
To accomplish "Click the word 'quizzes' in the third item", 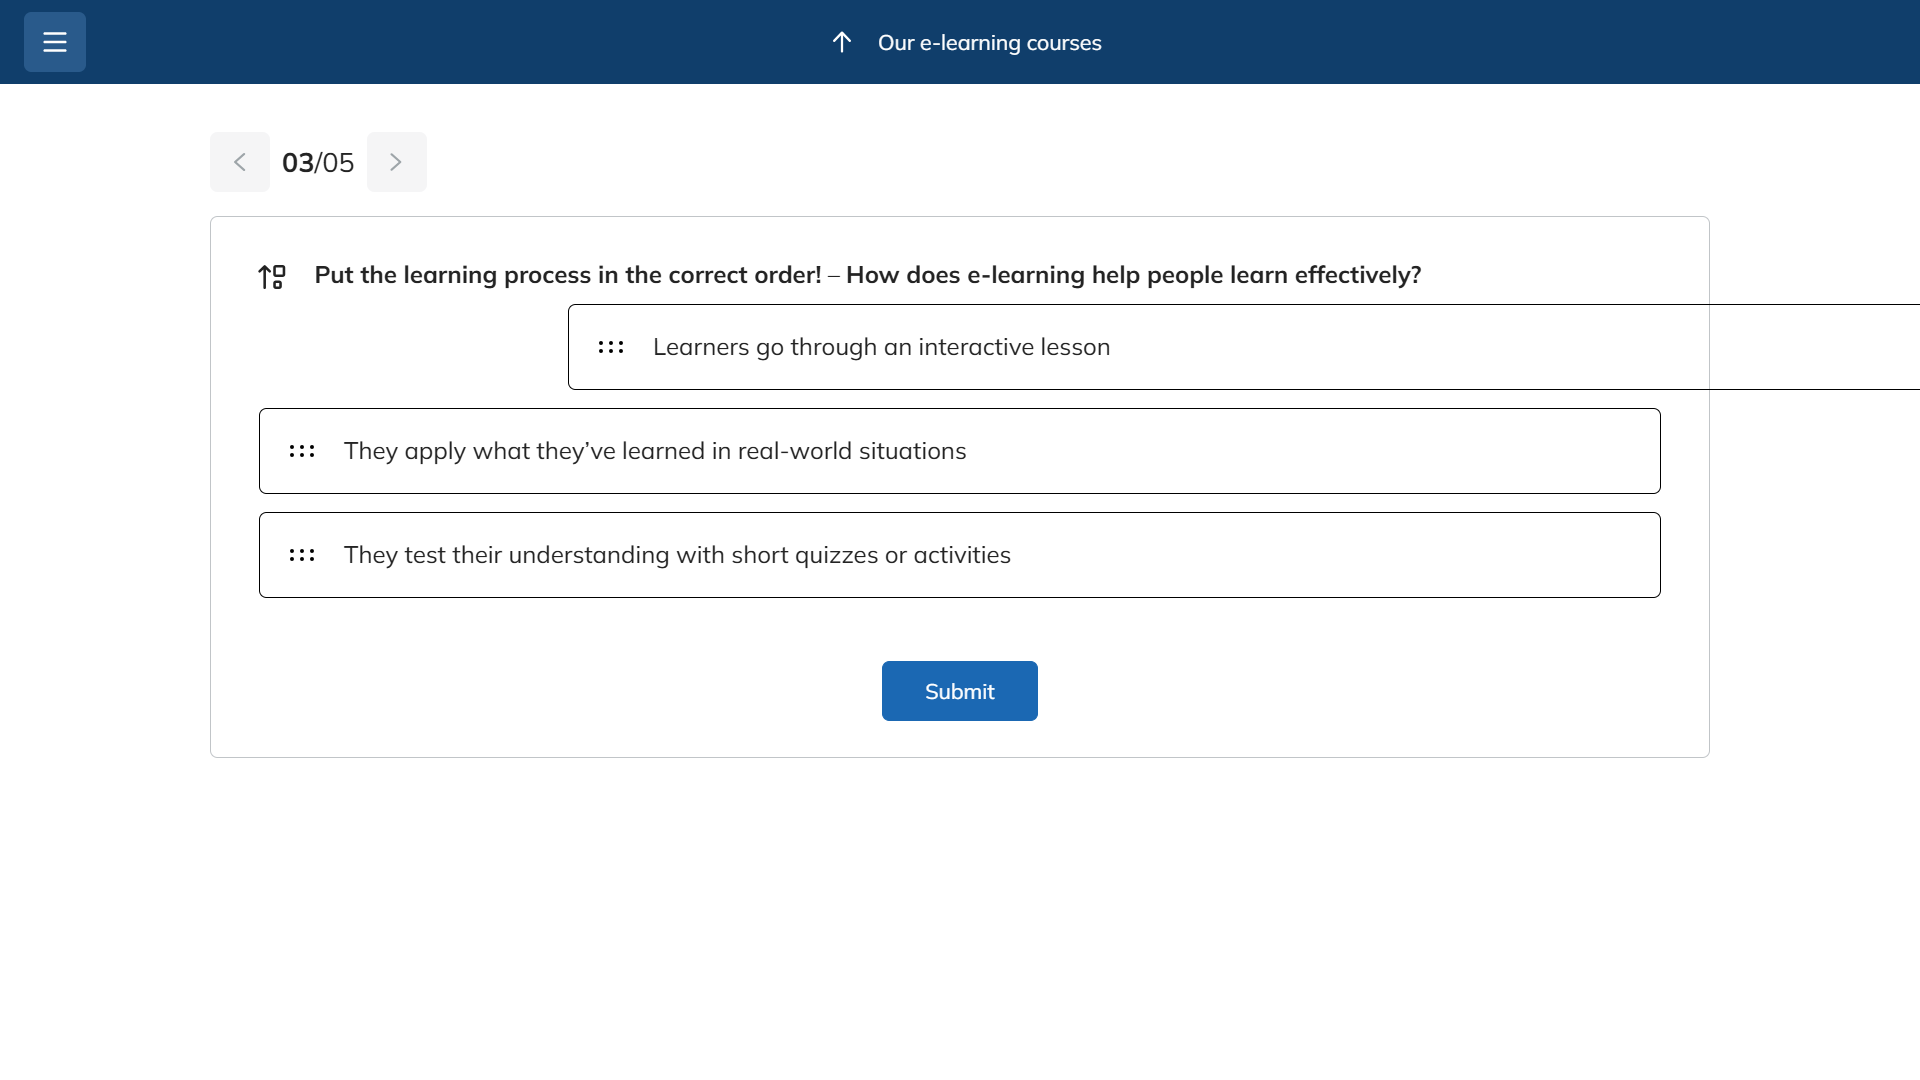I will pos(836,555).
